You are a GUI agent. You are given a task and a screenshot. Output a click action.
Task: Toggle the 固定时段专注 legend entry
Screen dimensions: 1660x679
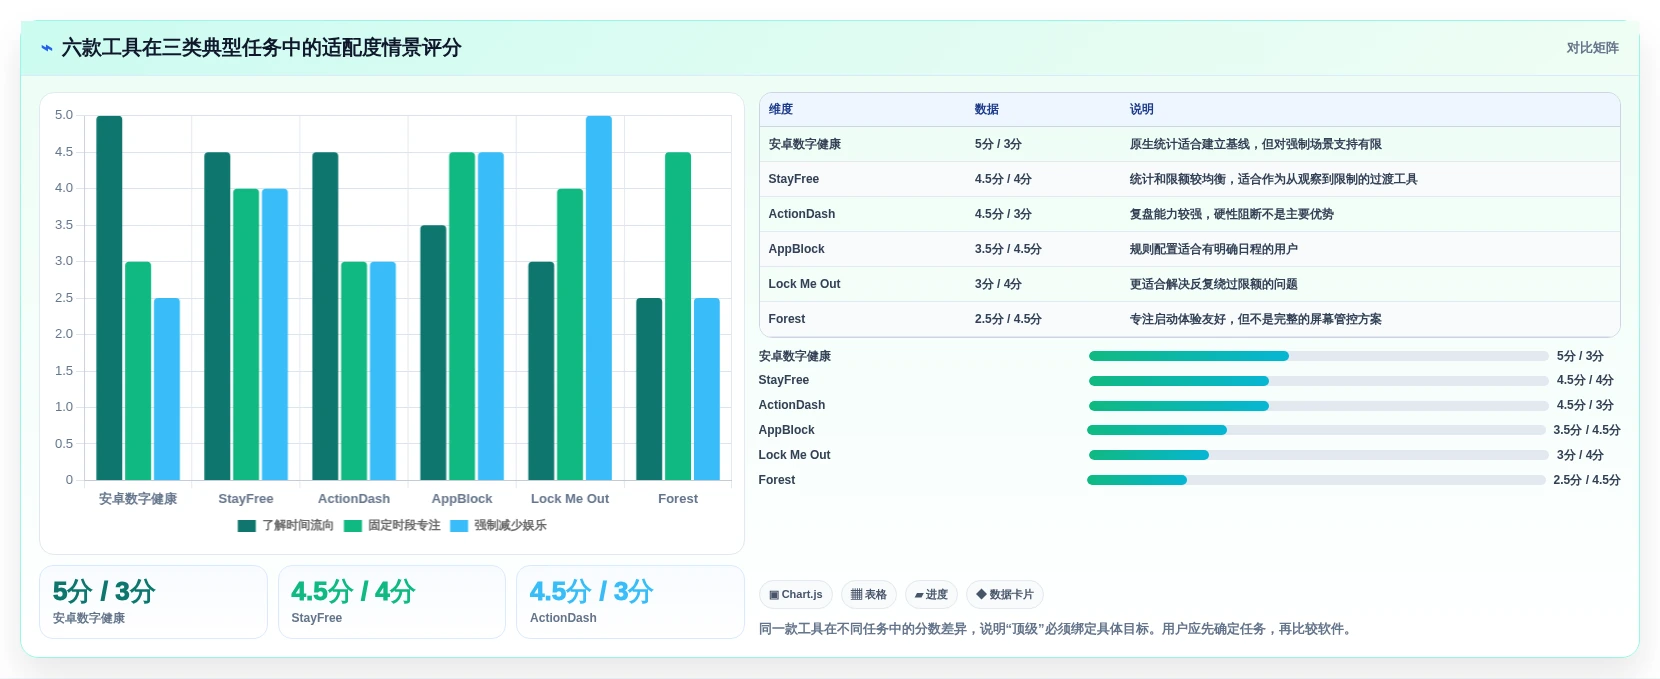[392, 525]
